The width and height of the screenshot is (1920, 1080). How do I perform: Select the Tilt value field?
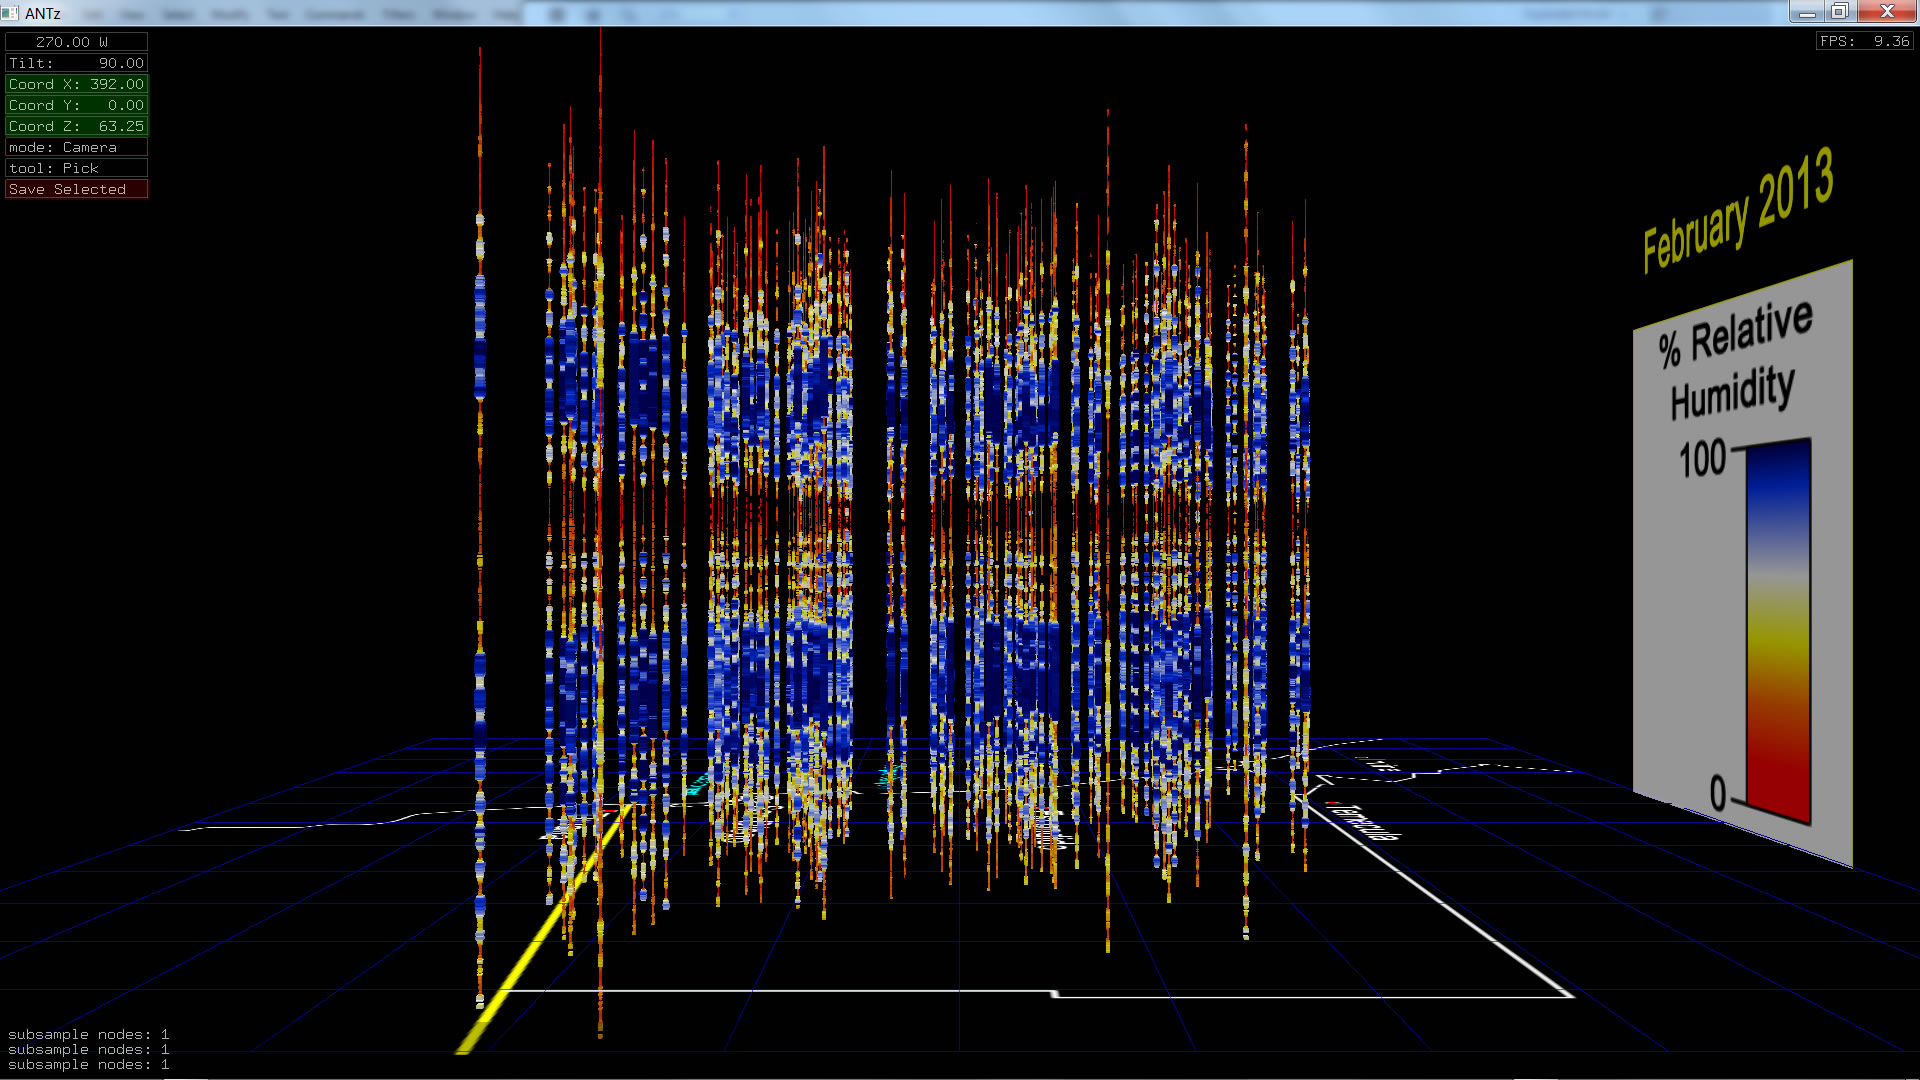coord(76,63)
